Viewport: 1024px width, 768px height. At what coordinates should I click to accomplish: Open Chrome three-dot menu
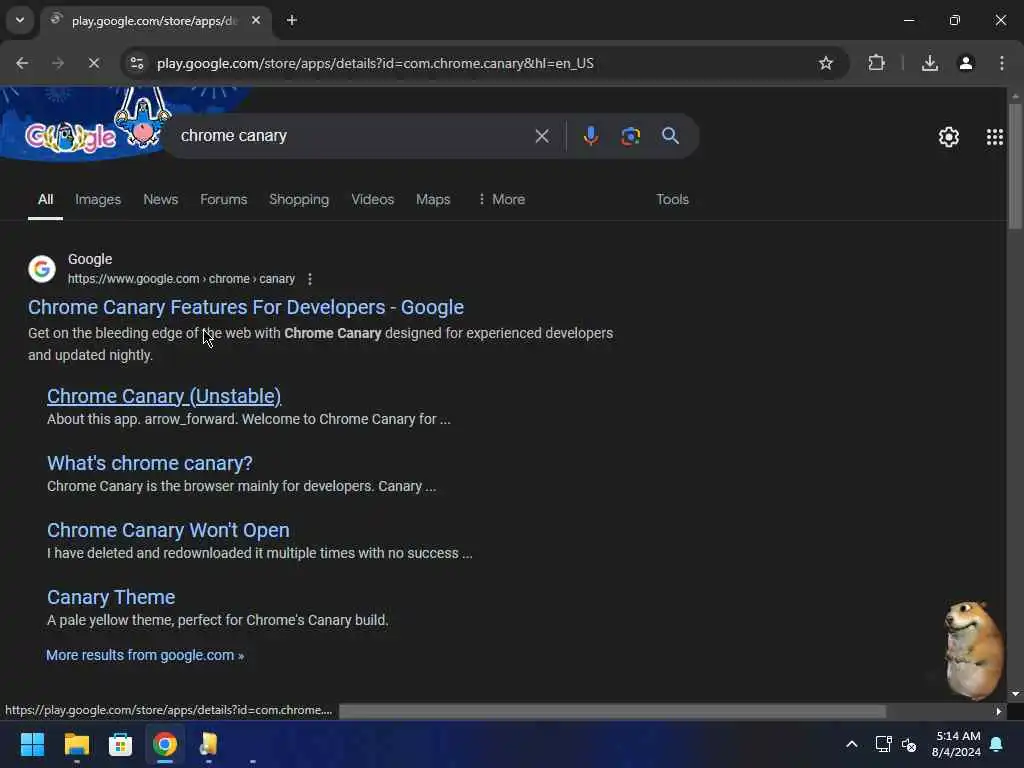point(1002,63)
